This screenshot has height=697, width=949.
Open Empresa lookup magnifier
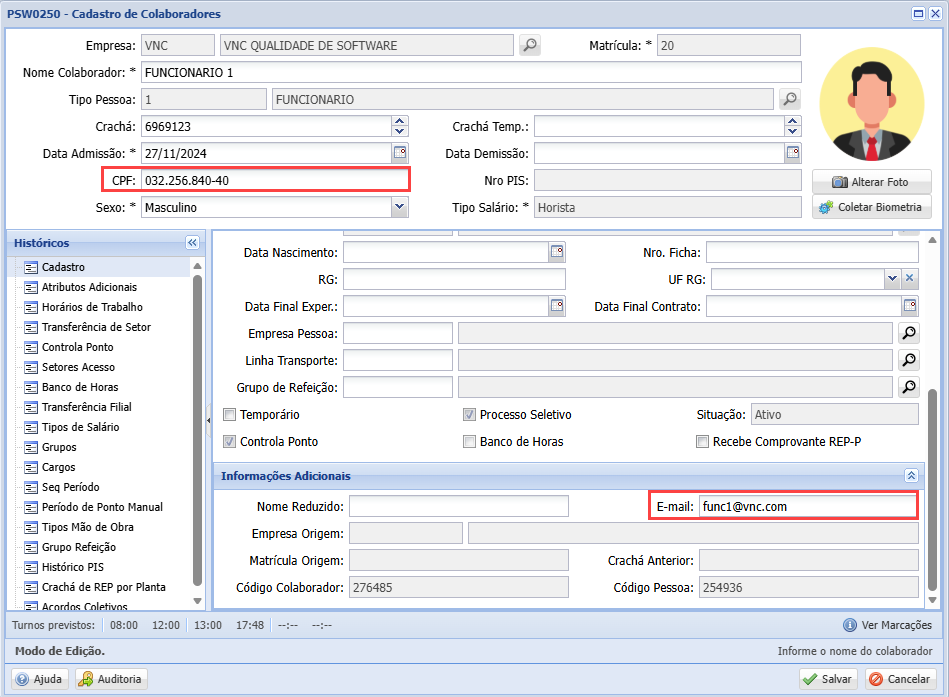530,45
